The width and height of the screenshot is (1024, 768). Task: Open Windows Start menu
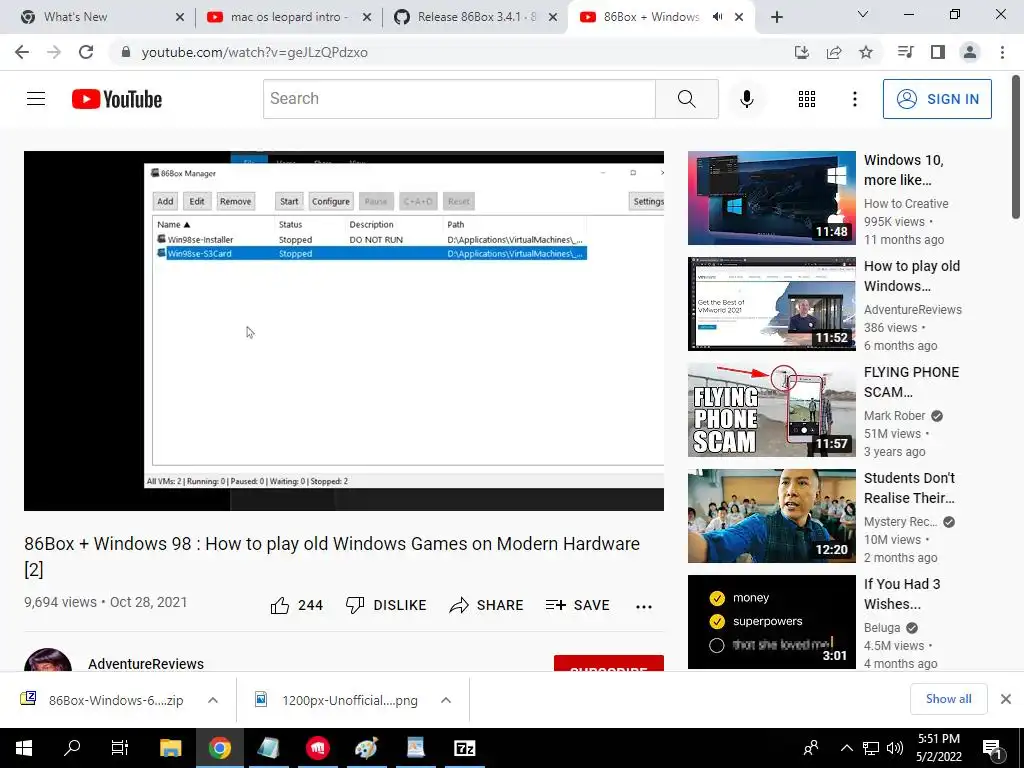click(24, 748)
